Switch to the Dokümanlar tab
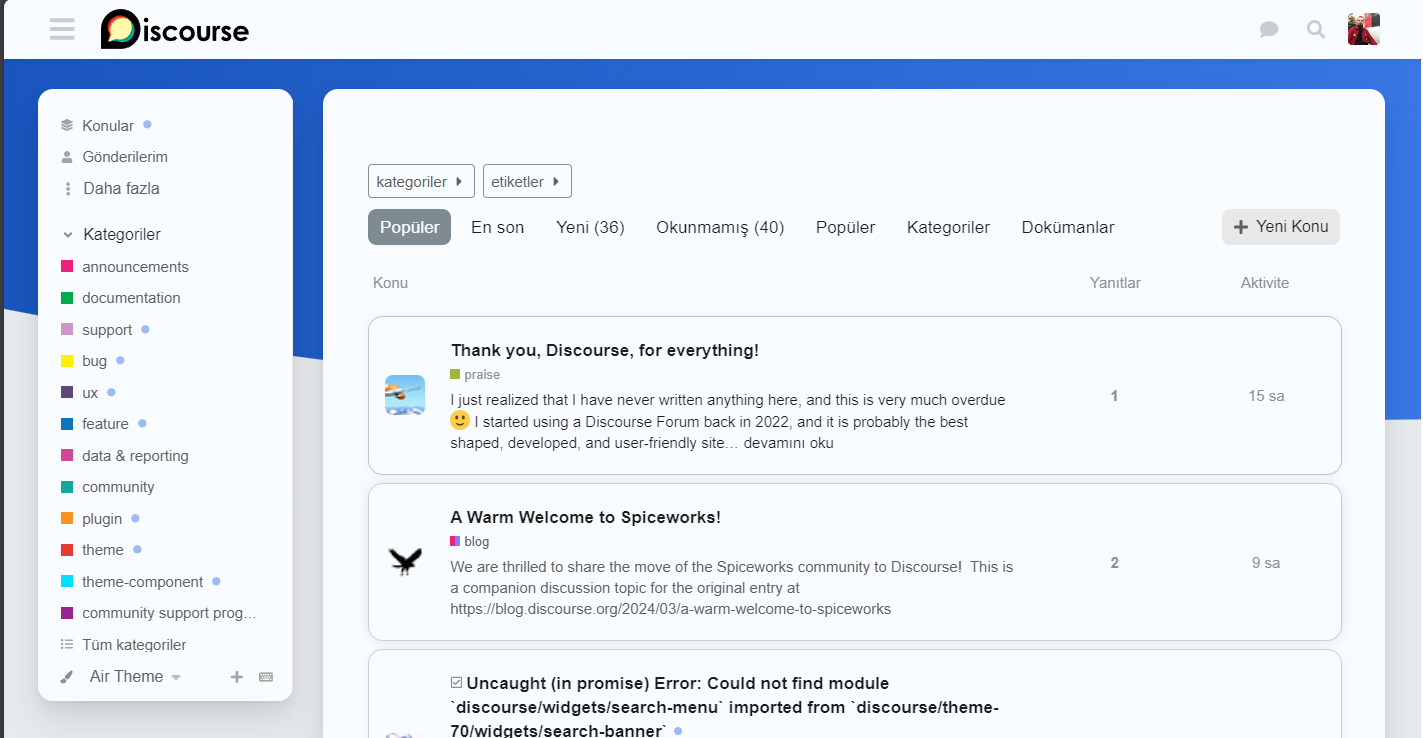Image resolution: width=1423 pixels, height=738 pixels. [x=1068, y=227]
